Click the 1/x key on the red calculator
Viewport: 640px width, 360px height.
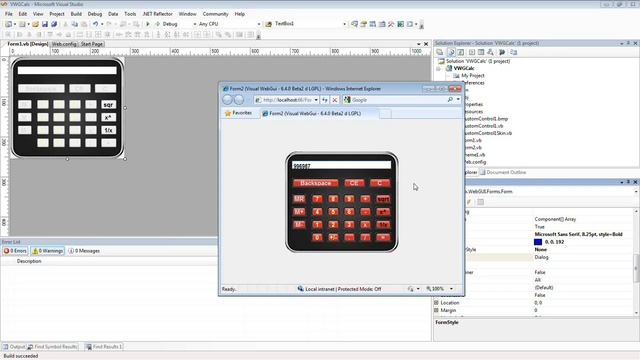click(x=383, y=225)
